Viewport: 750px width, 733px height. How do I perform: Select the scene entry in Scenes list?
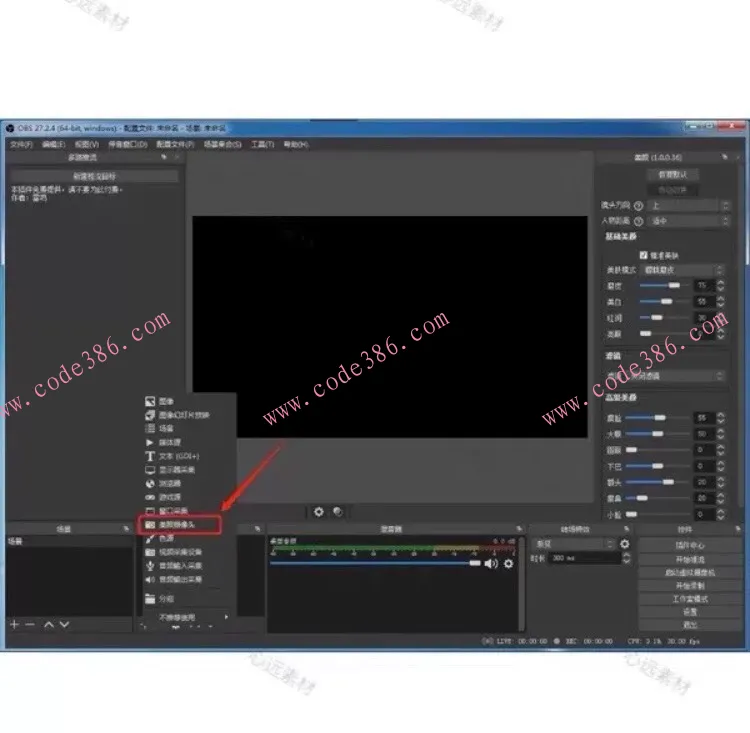click(x=69, y=541)
